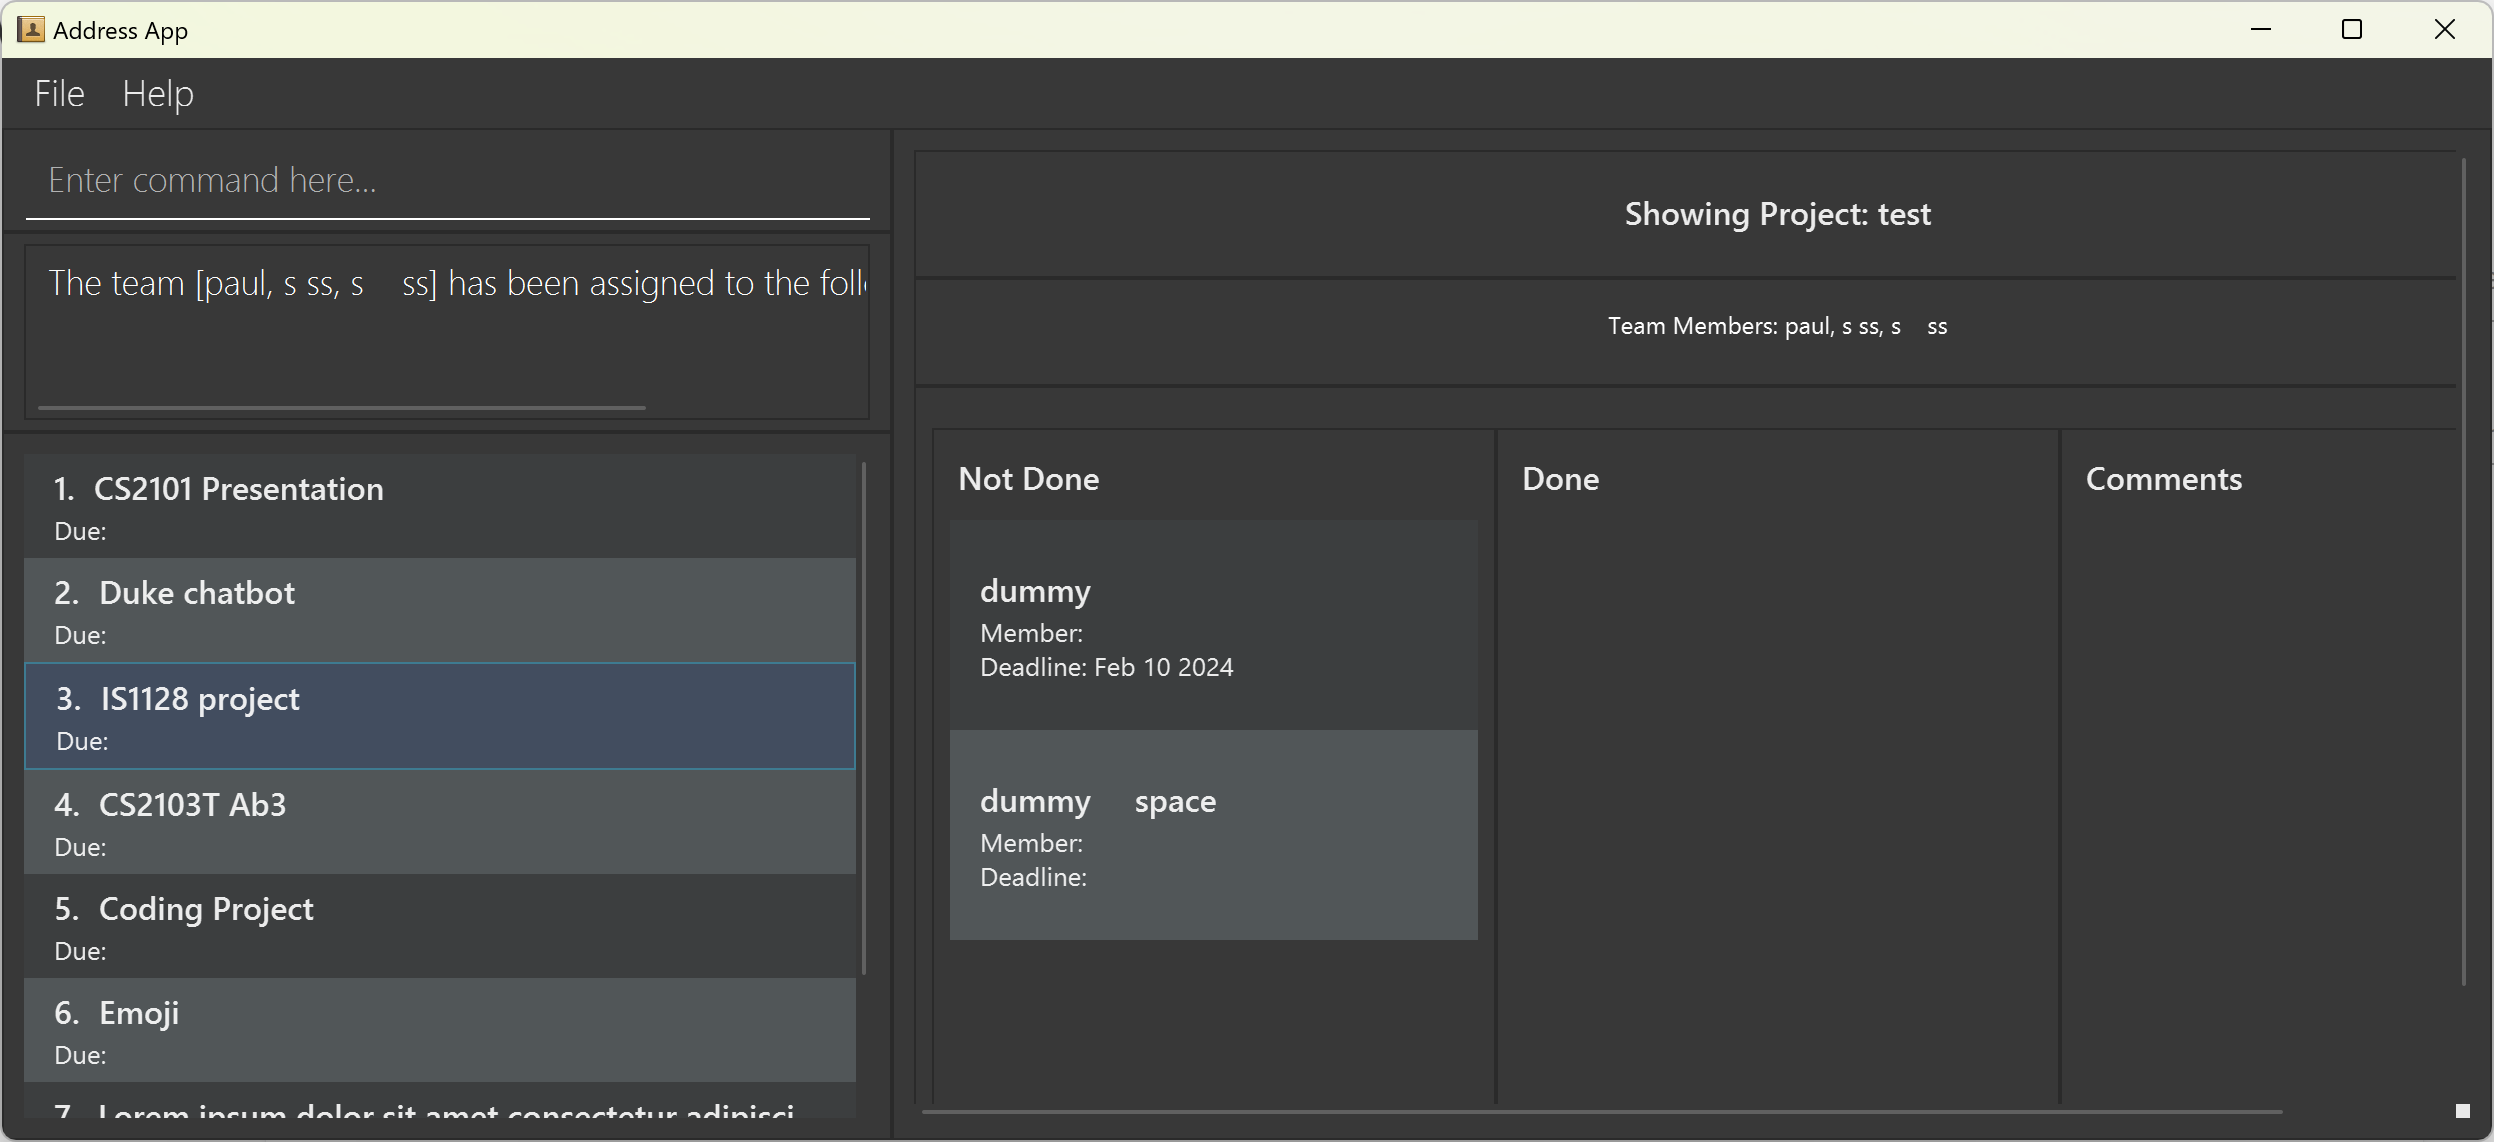The height and width of the screenshot is (1142, 2494).
Task: Maximize the Address App window
Action: click(x=2352, y=30)
